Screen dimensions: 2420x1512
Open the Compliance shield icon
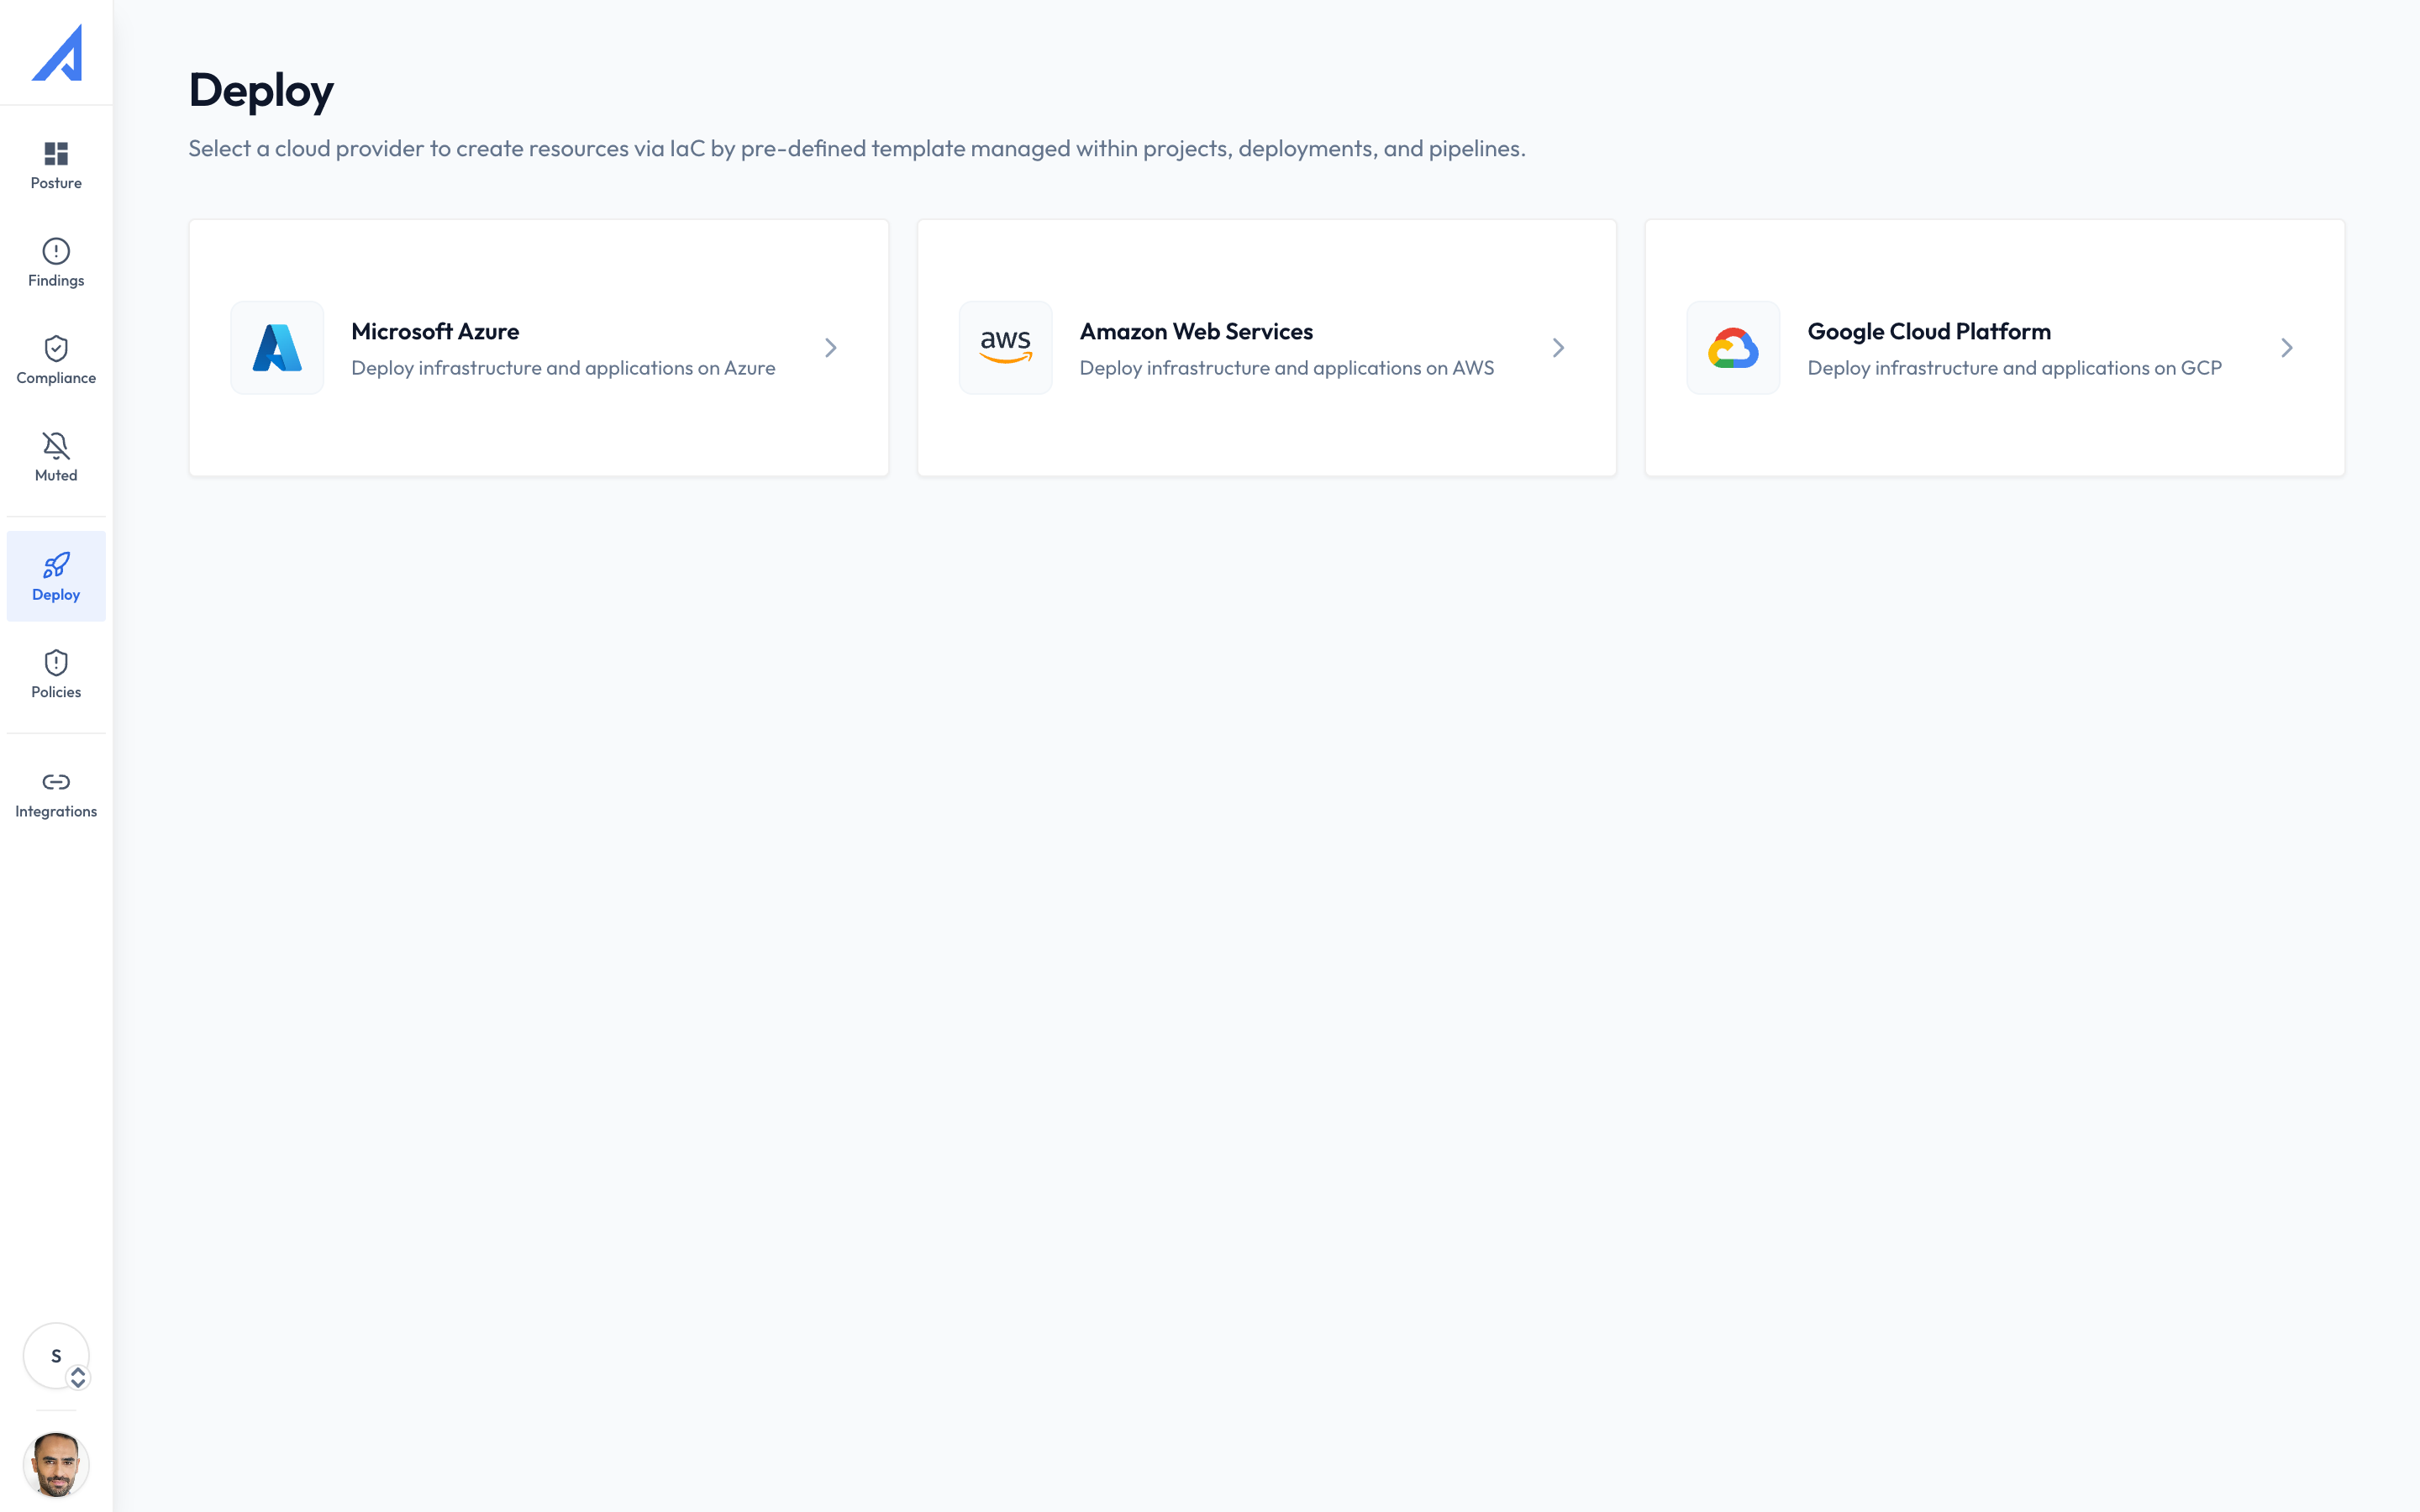click(x=56, y=348)
